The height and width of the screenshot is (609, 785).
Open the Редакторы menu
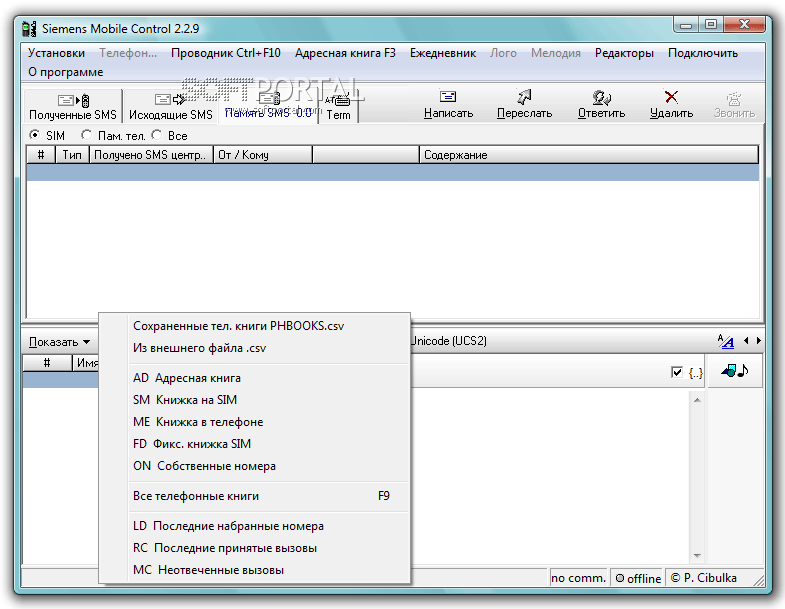pos(624,53)
